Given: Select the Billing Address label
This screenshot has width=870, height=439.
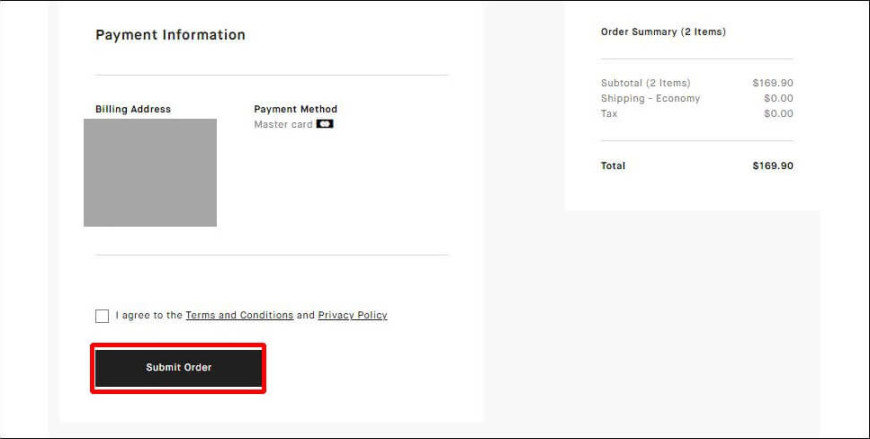Looking at the screenshot, I should click(133, 109).
